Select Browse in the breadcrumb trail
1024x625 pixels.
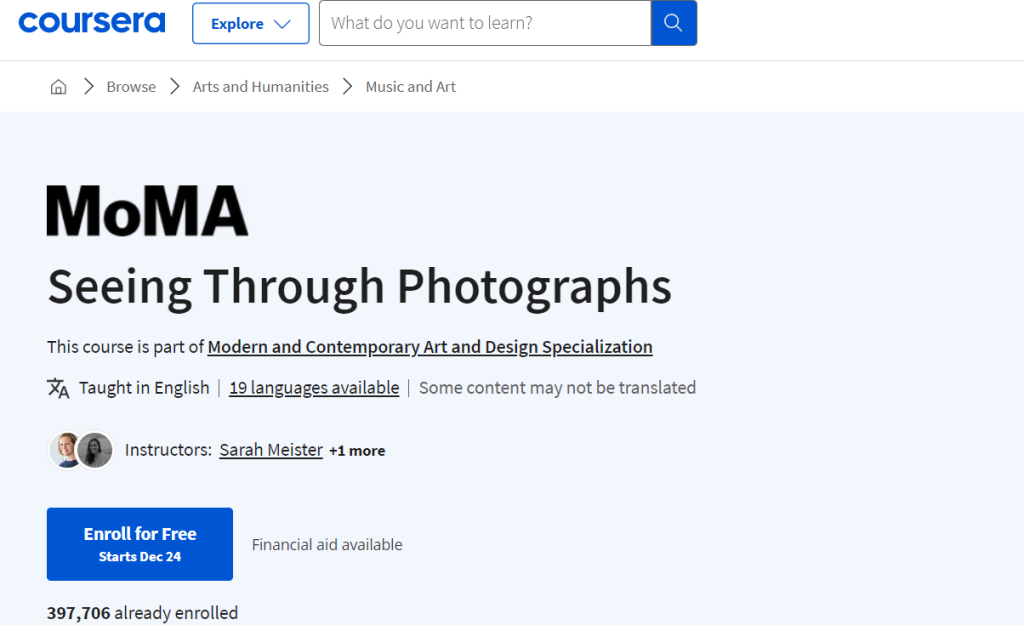(x=131, y=86)
